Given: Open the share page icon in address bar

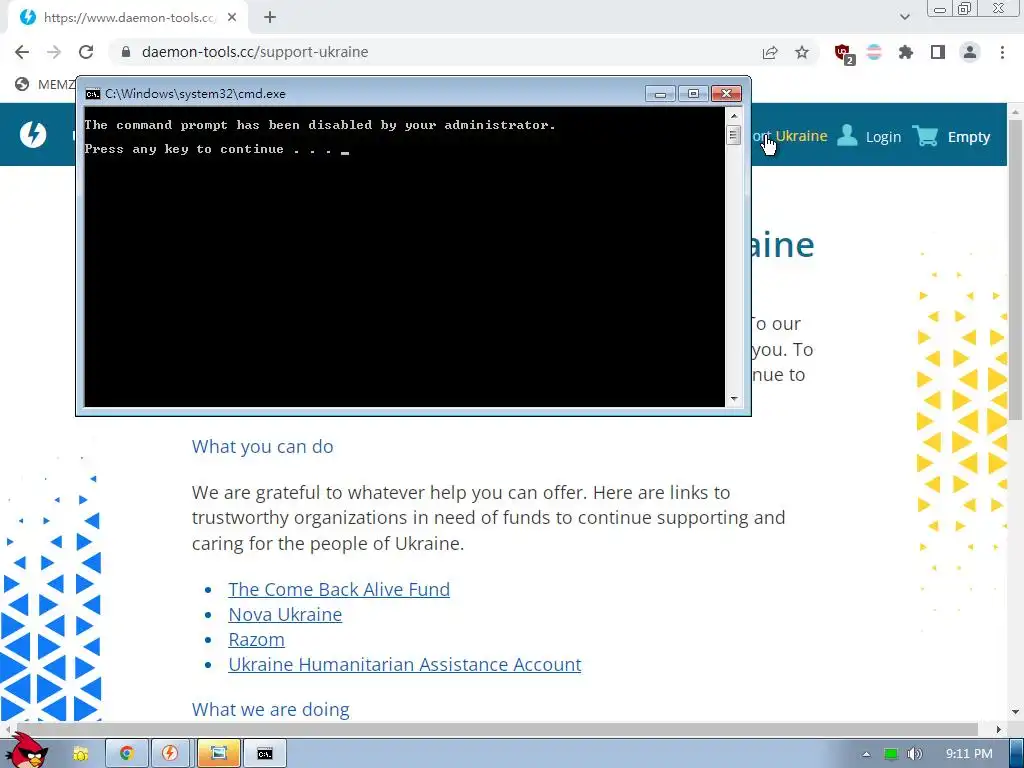Looking at the screenshot, I should [770, 52].
